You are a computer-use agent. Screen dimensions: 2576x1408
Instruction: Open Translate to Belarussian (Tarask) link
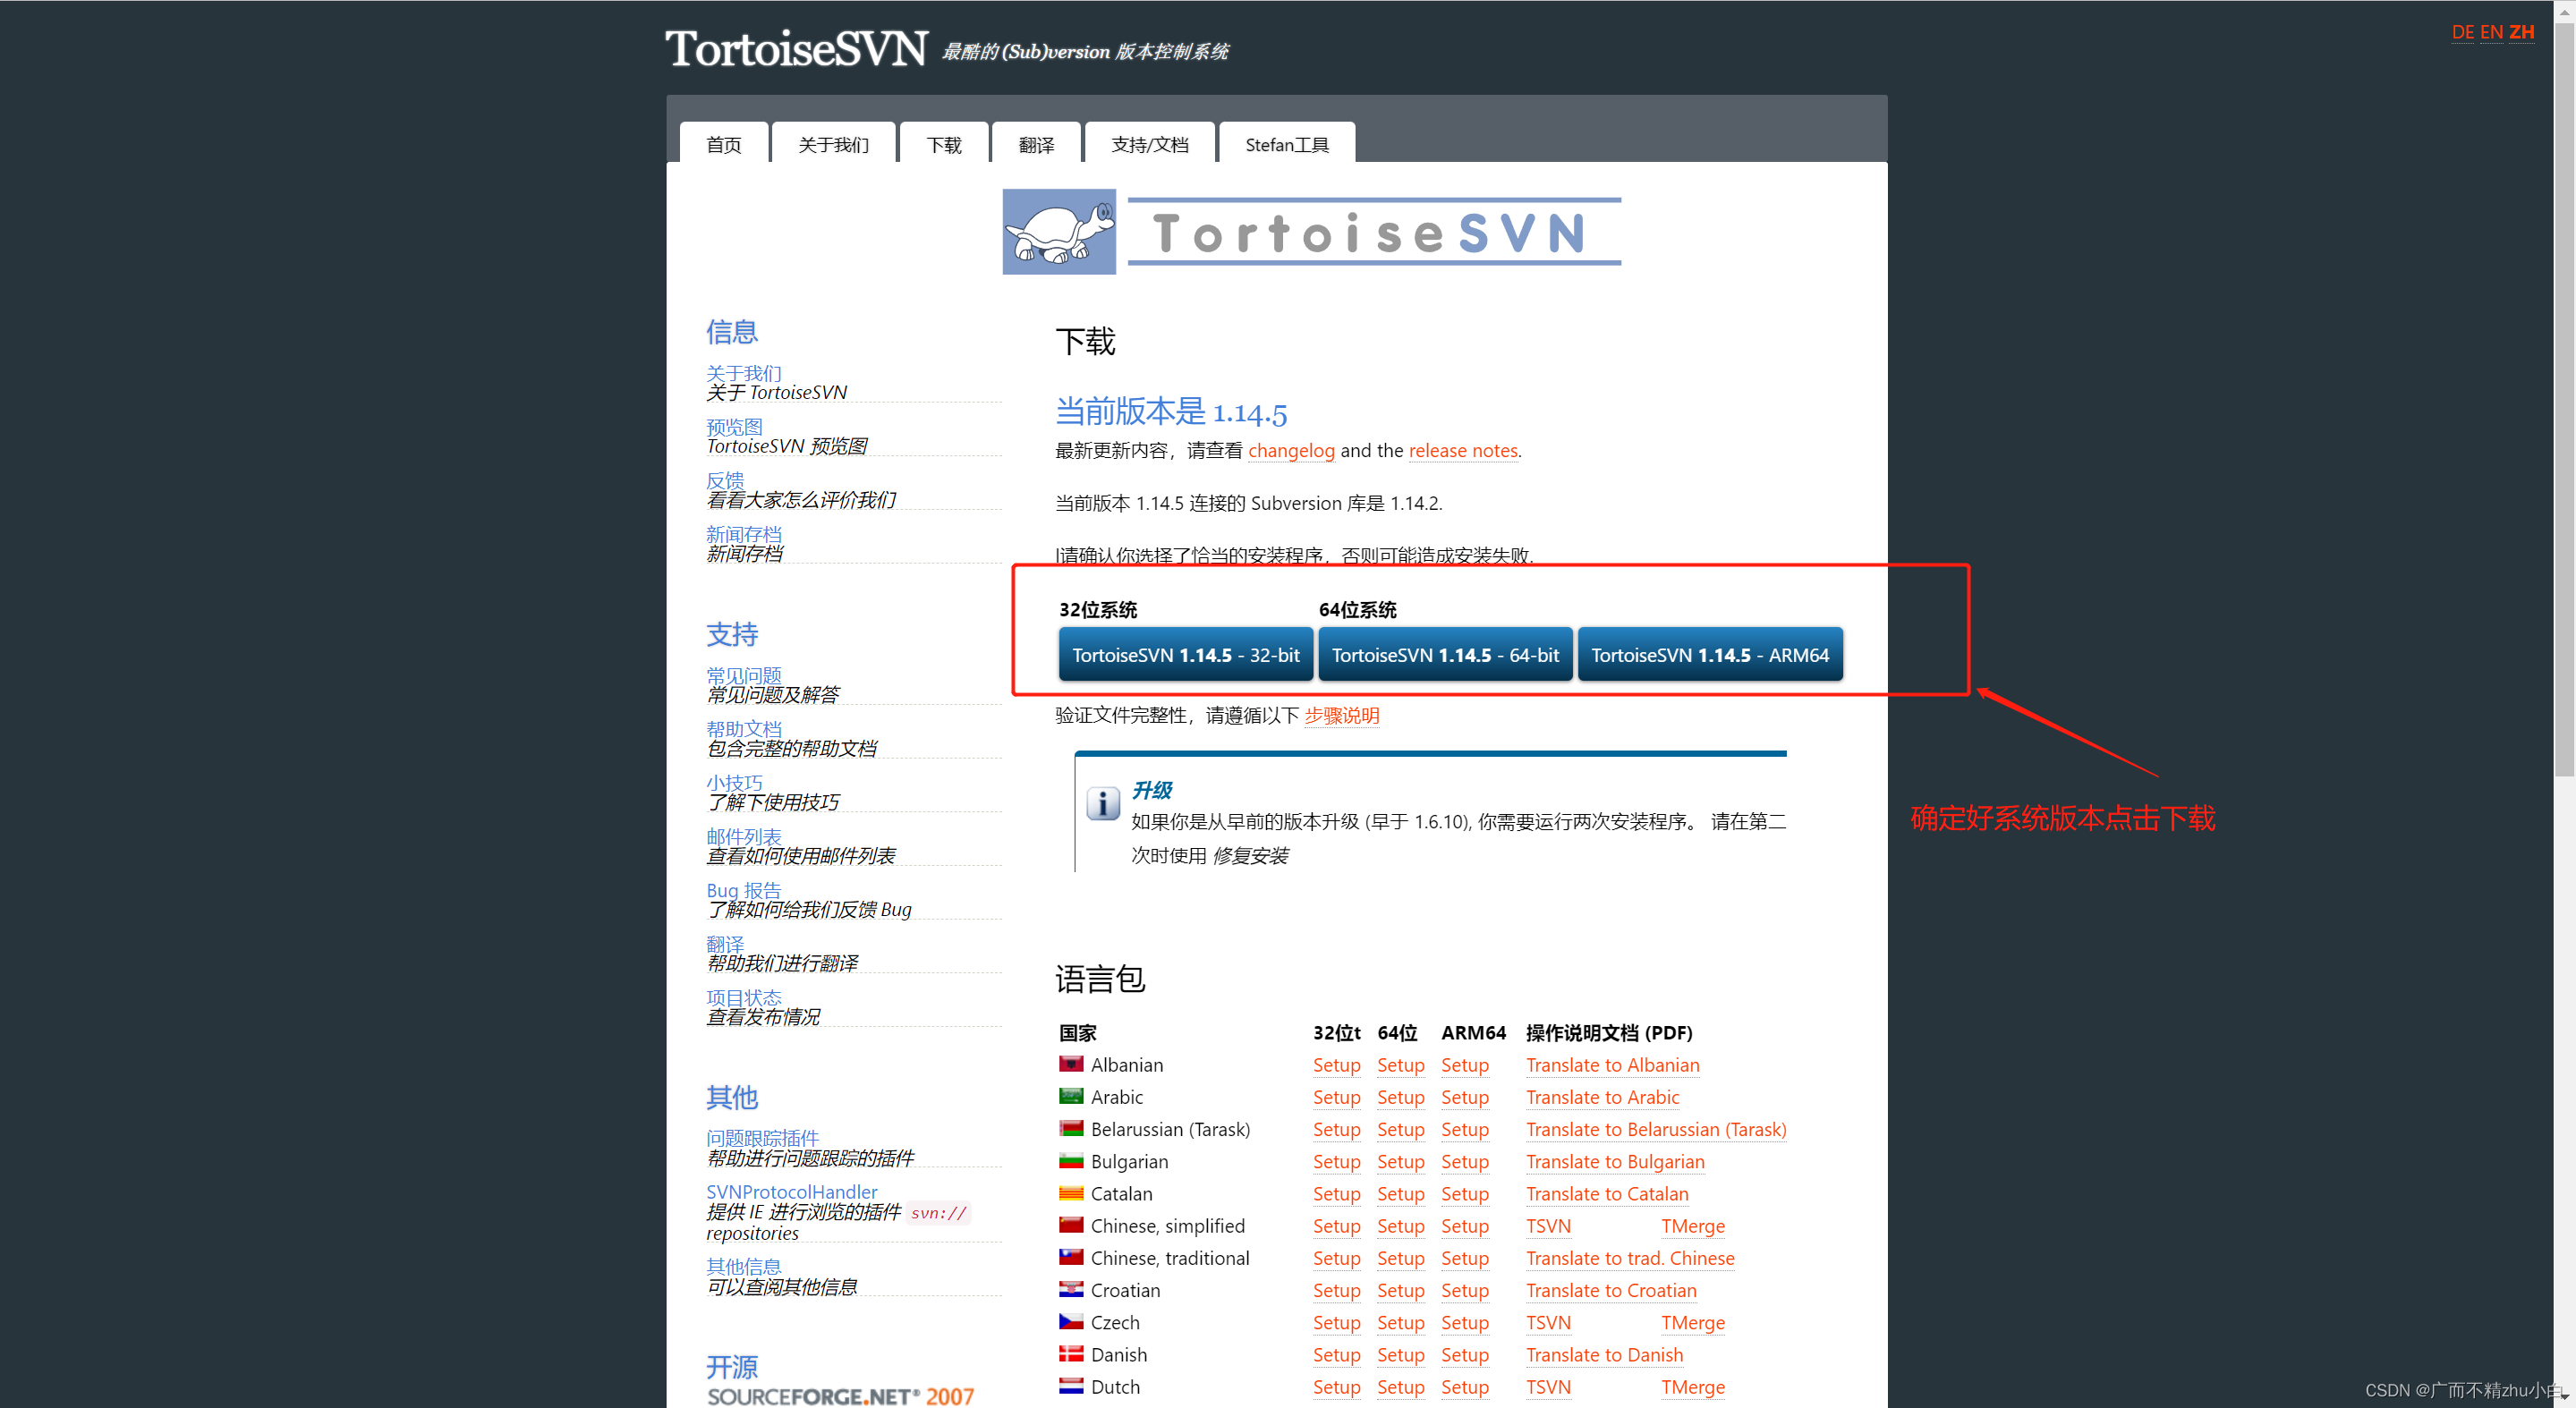(x=1656, y=1129)
